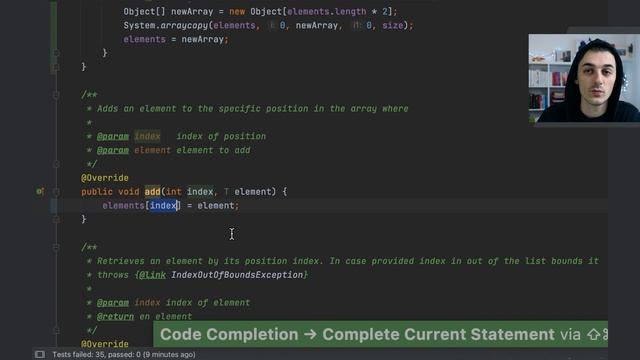This screenshot has height=360, width=640.
Task: Click fold marker at resize method's final brace
Action: 56,67
